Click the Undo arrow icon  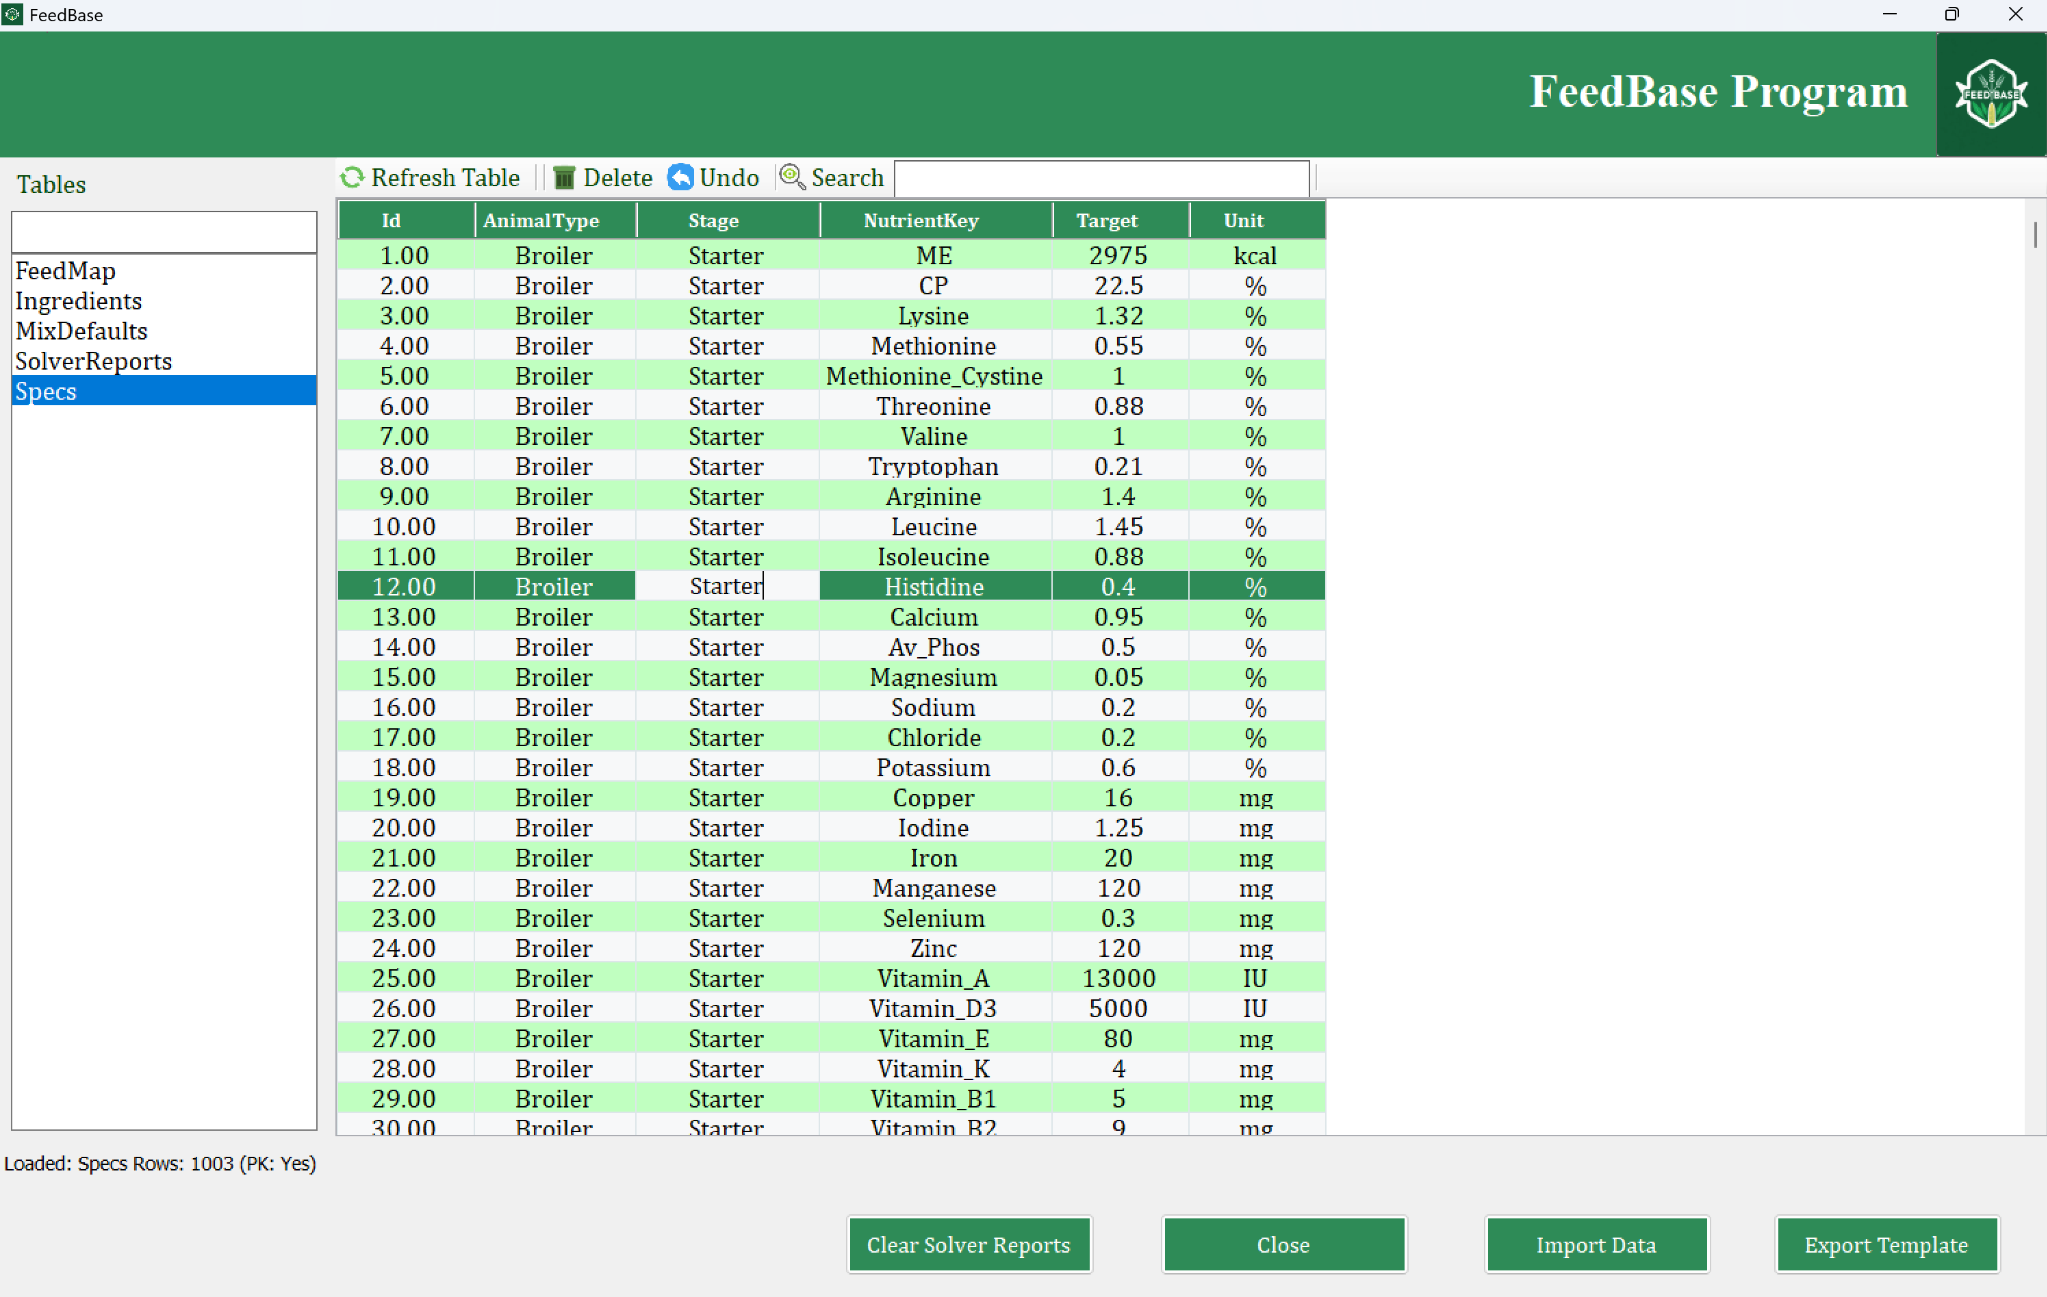tap(682, 177)
